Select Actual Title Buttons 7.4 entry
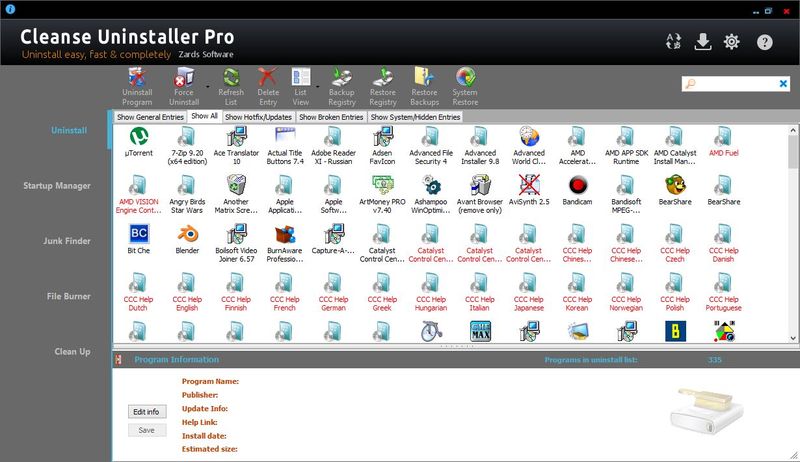 click(x=285, y=146)
